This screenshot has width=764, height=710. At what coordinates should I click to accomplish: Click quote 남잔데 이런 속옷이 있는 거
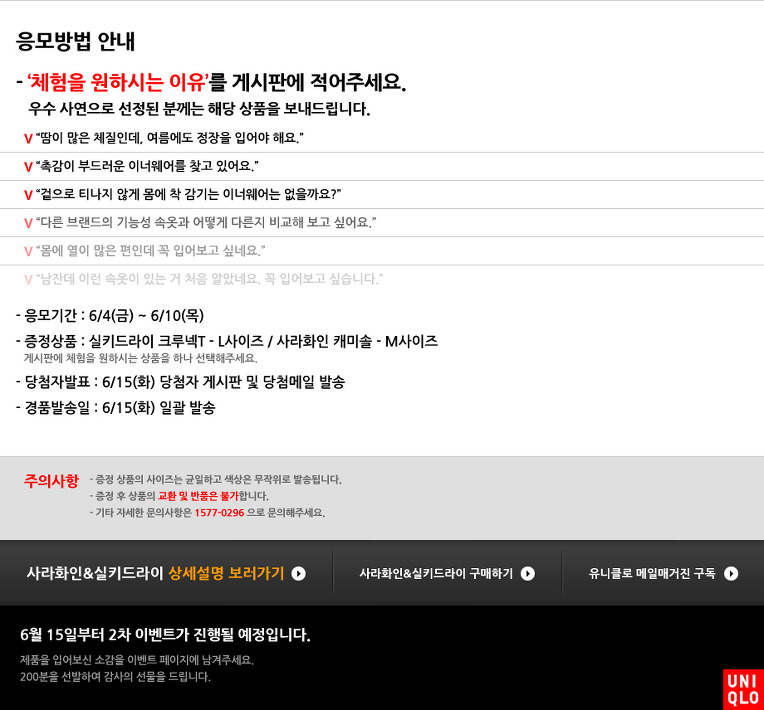tap(209, 279)
